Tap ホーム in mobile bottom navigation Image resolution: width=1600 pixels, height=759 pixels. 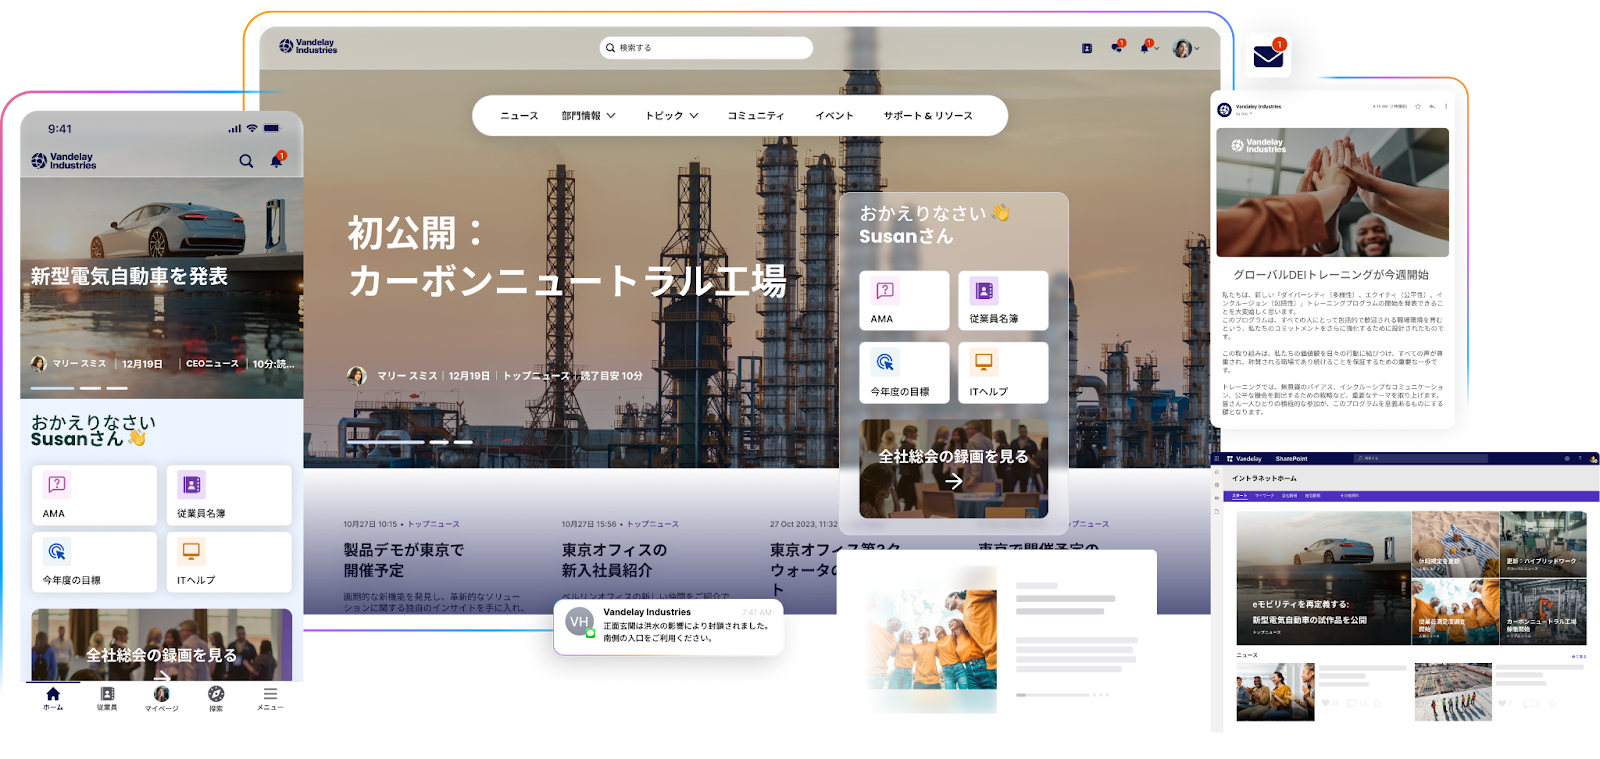(x=53, y=698)
